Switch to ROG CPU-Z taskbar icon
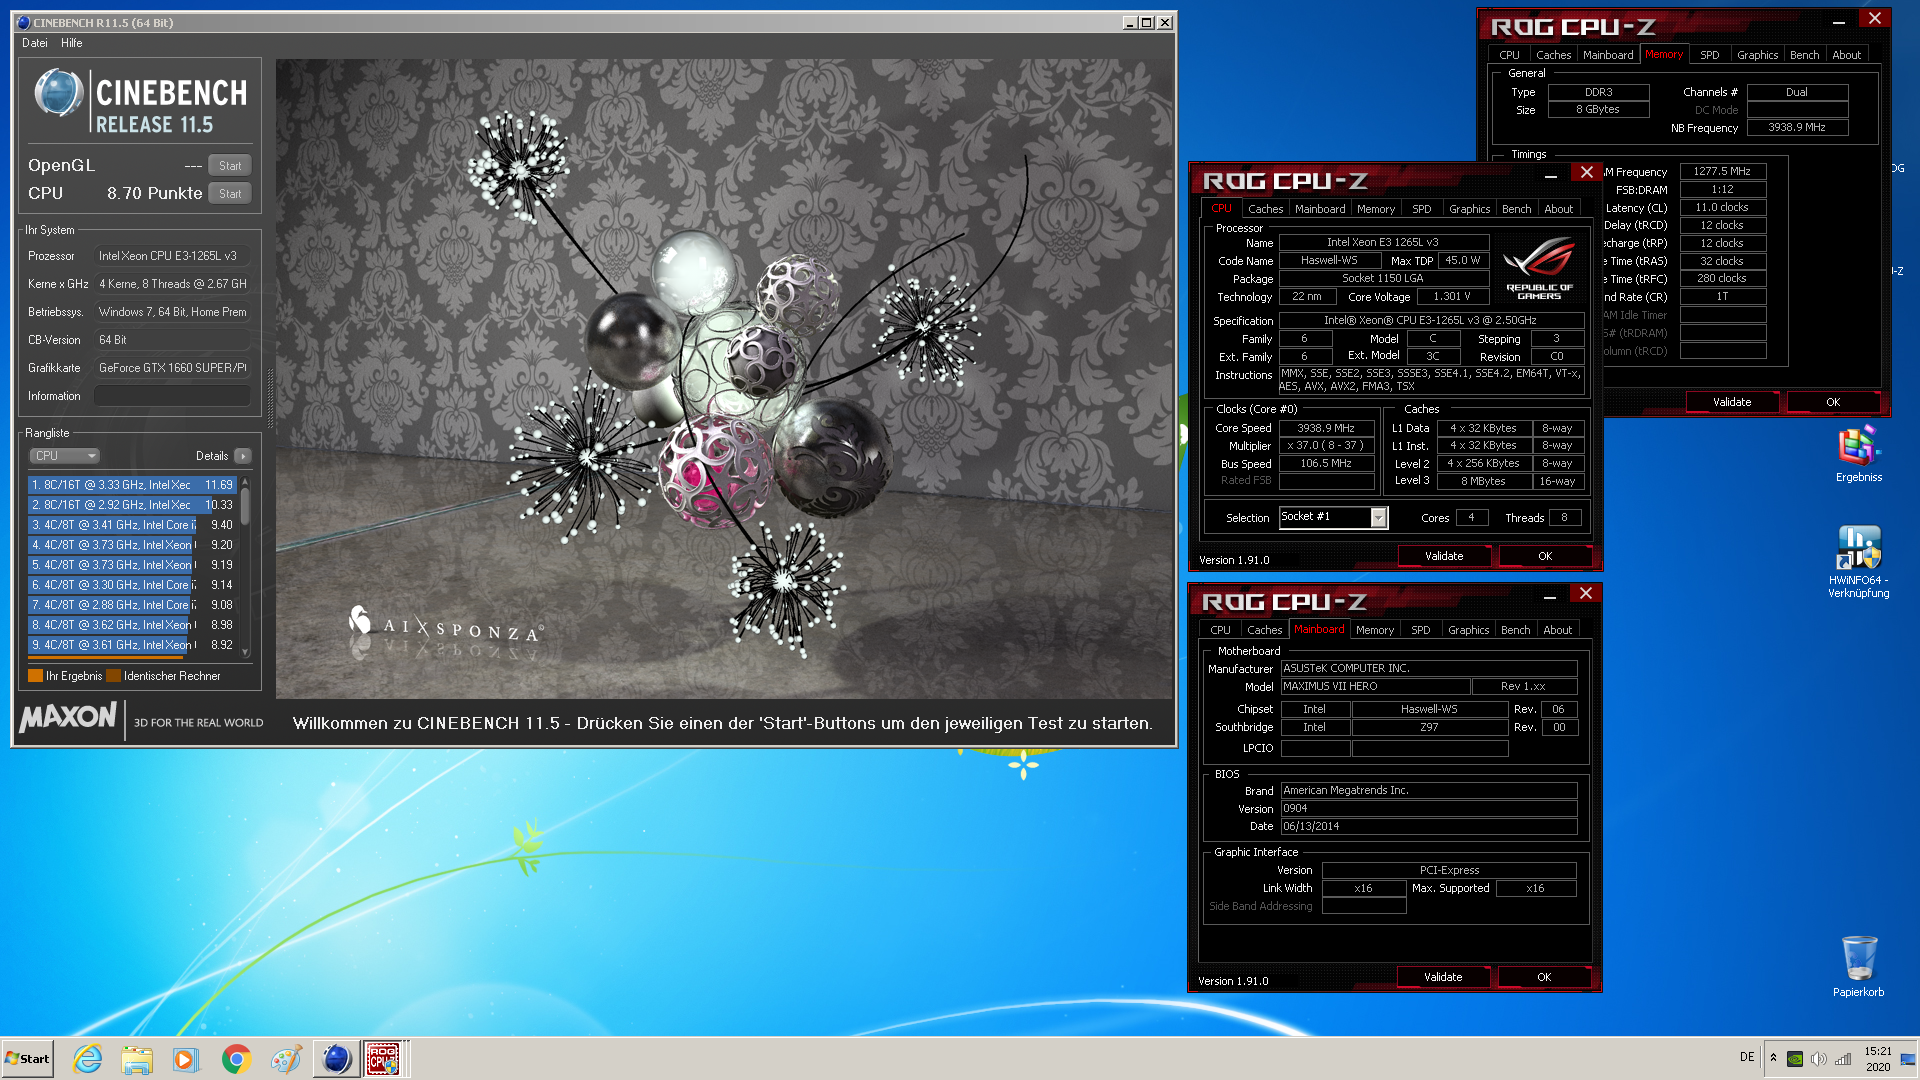The width and height of the screenshot is (1920, 1080). [384, 1059]
